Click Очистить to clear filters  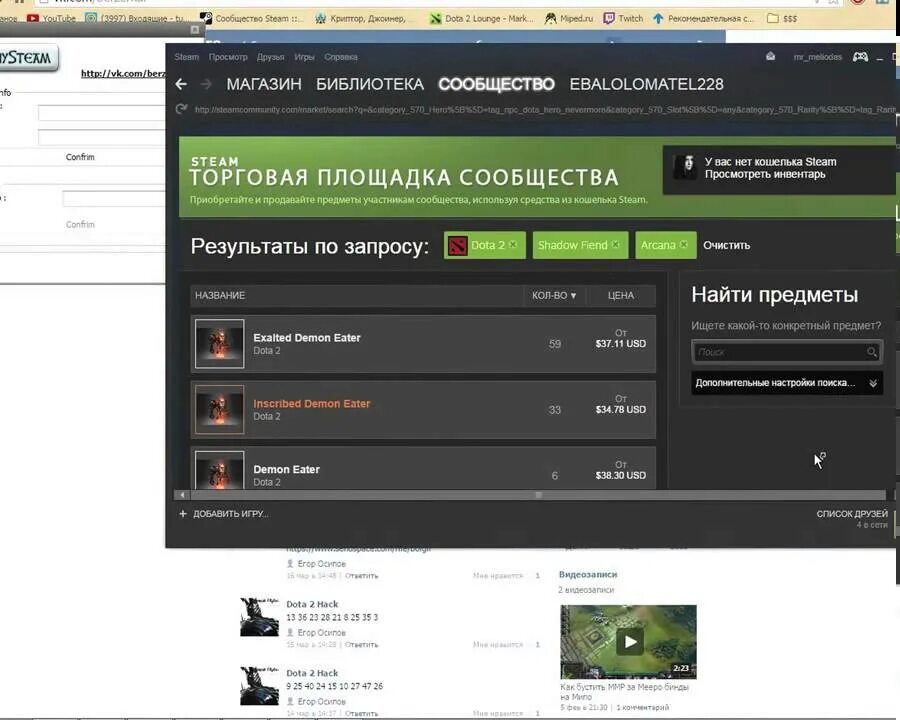727,245
